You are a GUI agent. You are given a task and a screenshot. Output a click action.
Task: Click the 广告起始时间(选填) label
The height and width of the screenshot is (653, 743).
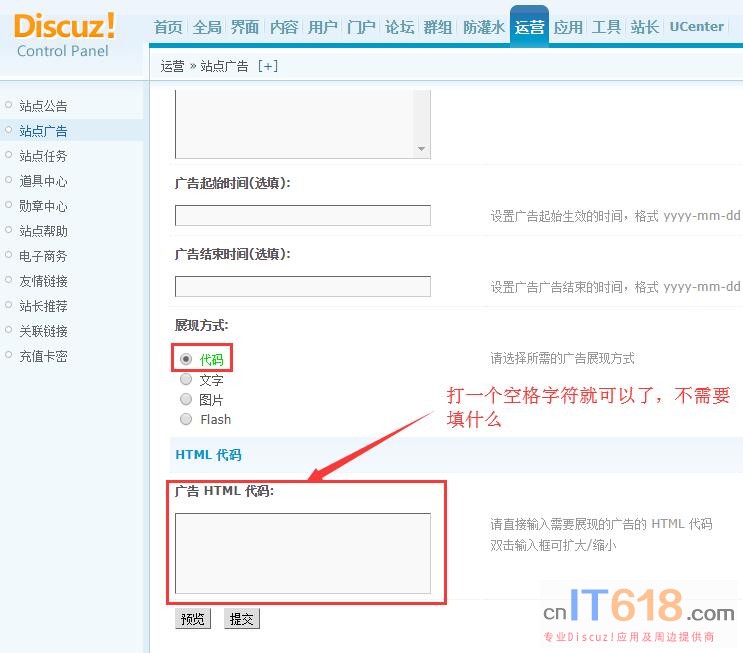coord(233,183)
